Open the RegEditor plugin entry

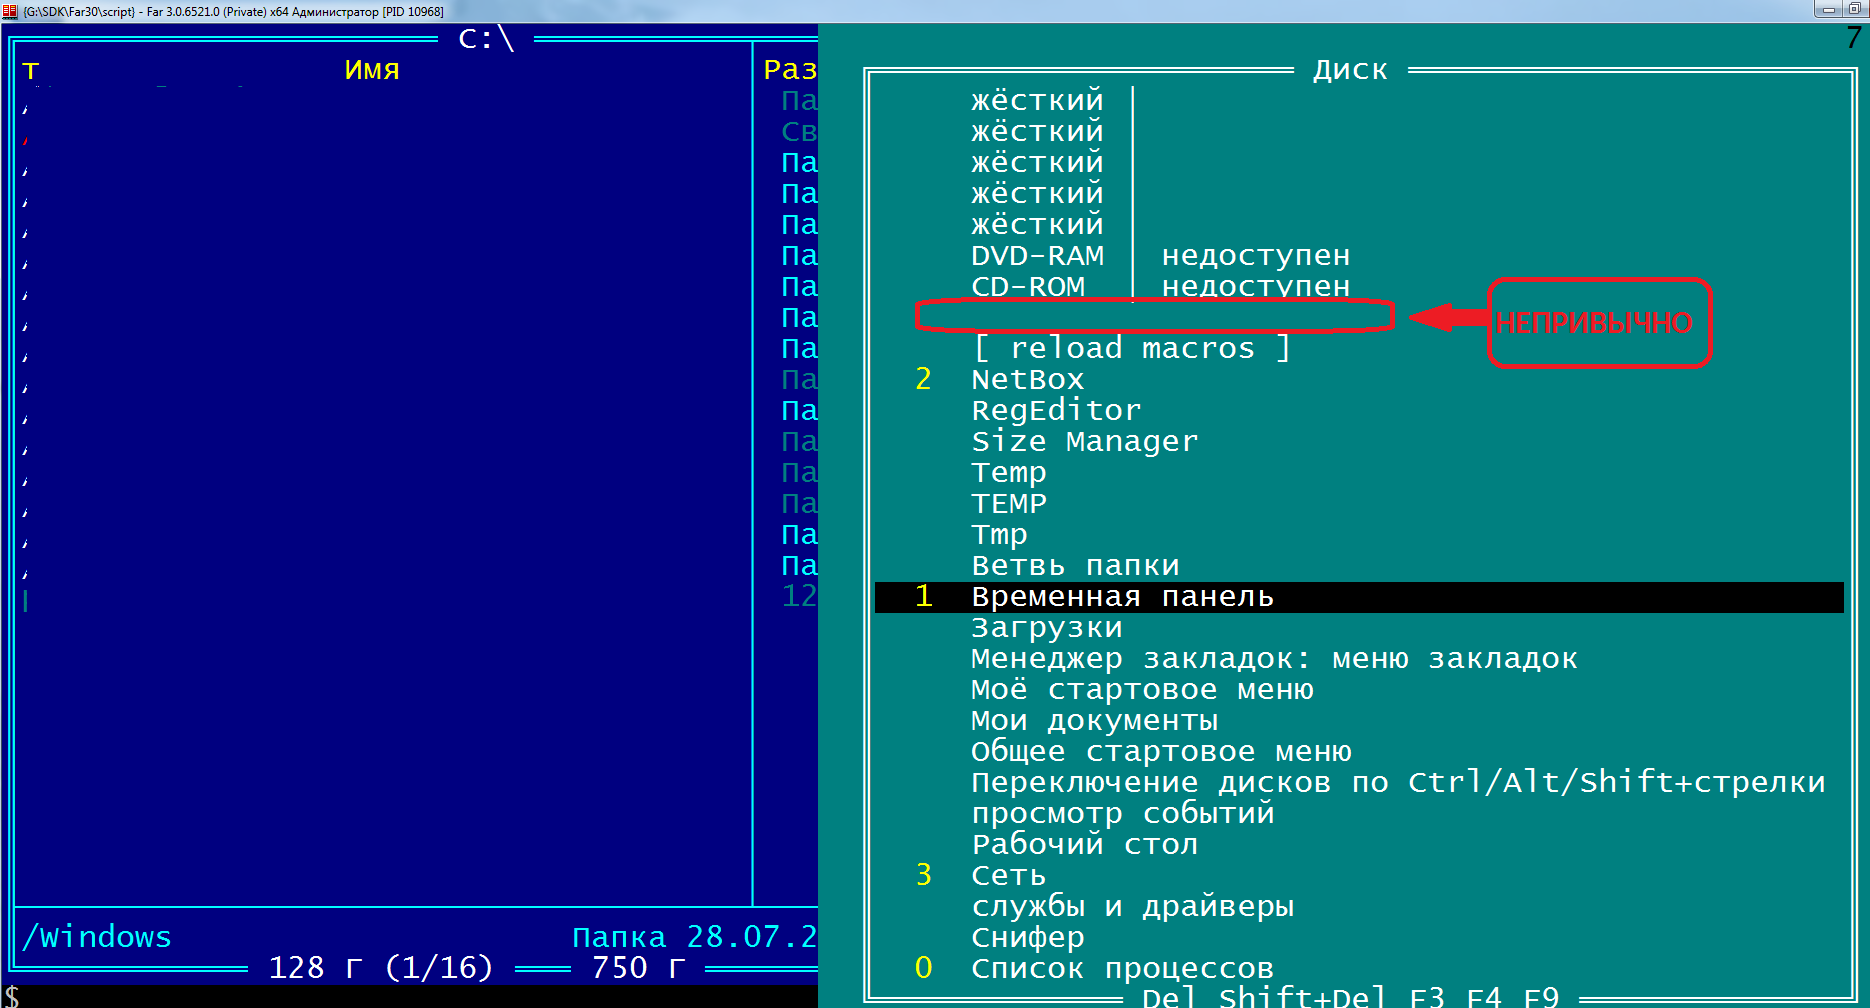click(x=1055, y=411)
